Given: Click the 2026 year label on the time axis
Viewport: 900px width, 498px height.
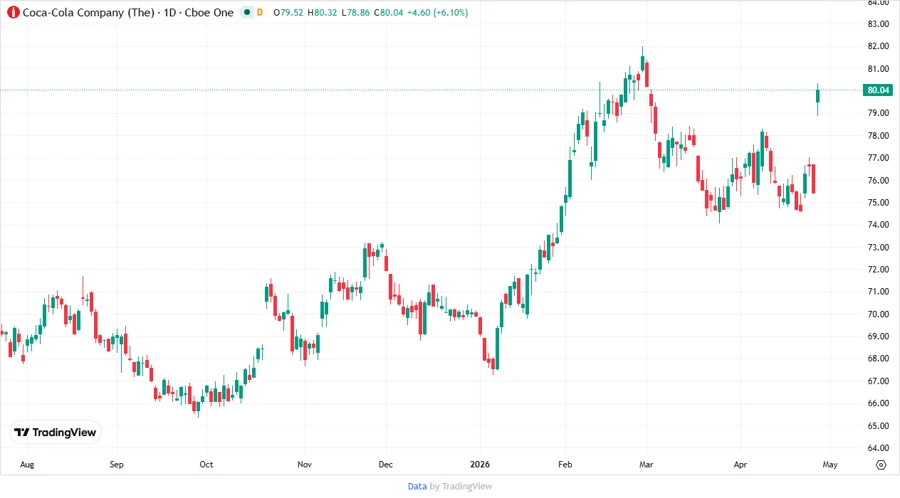Looking at the screenshot, I should coord(480,465).
